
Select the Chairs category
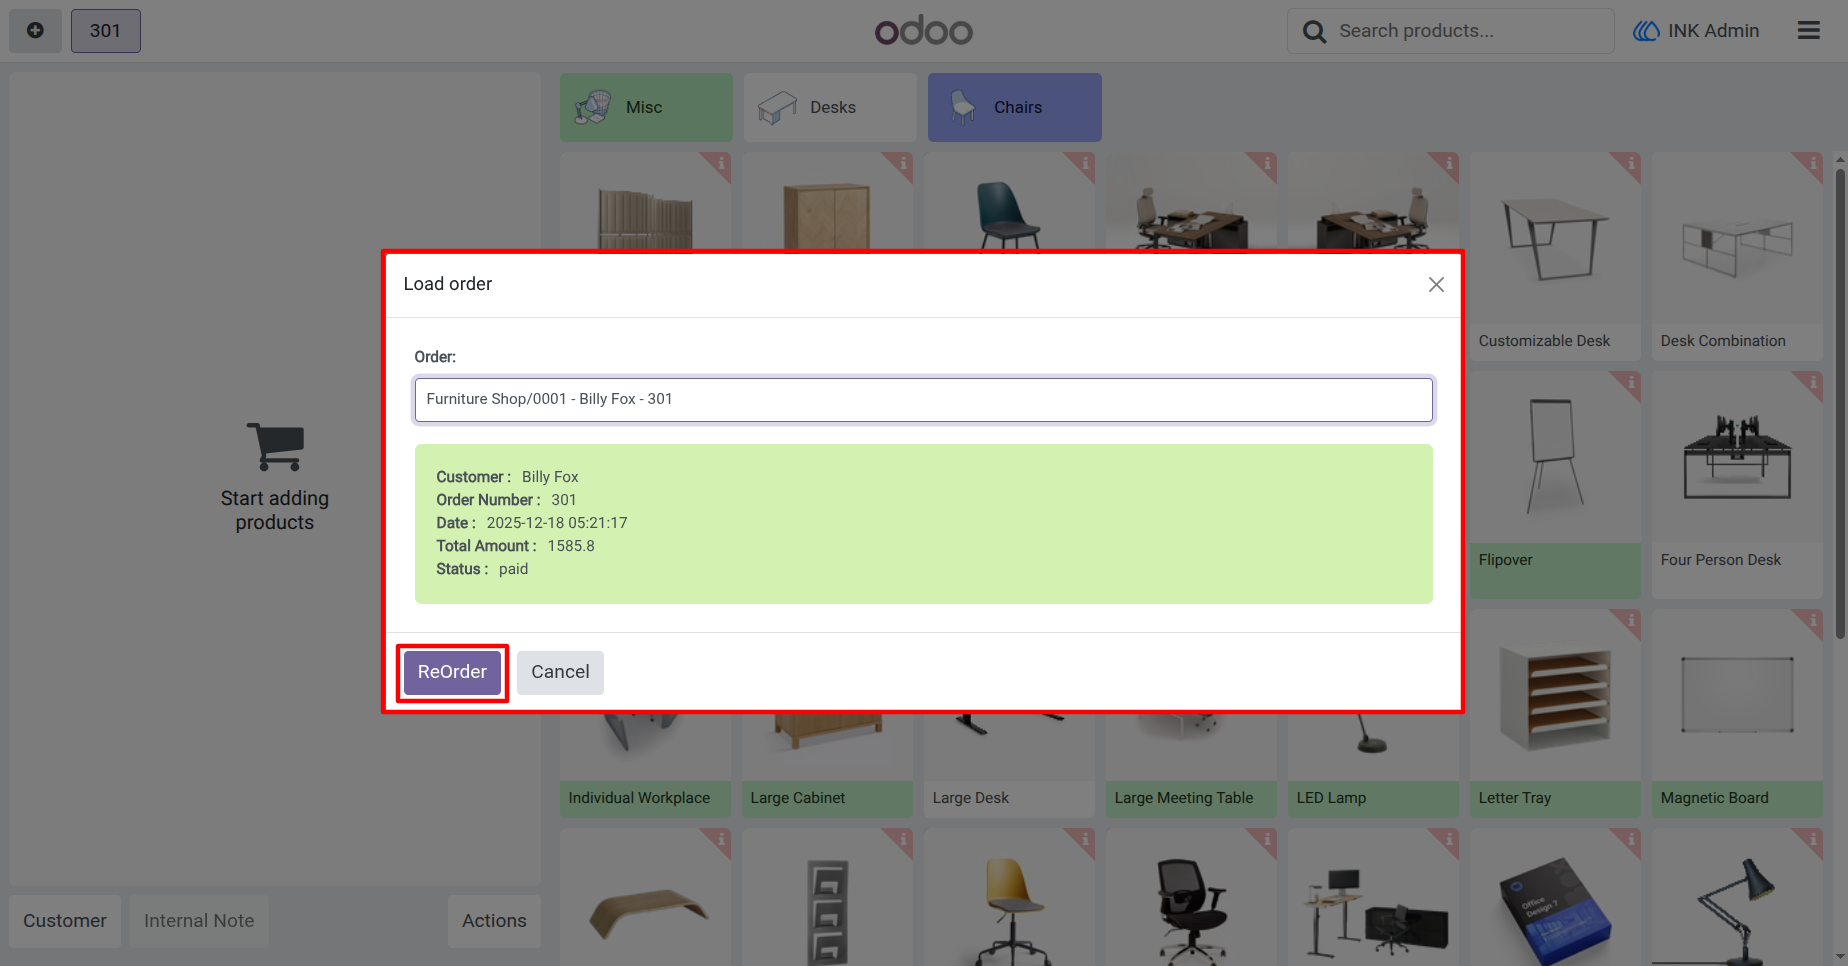click(1014, 107)
